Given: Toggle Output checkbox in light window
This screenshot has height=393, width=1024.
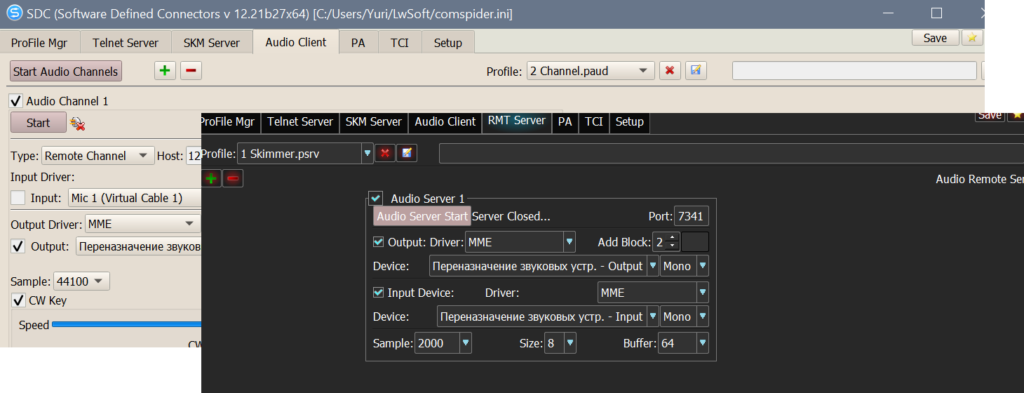Looking at the screenshot, I should (18, 247).
